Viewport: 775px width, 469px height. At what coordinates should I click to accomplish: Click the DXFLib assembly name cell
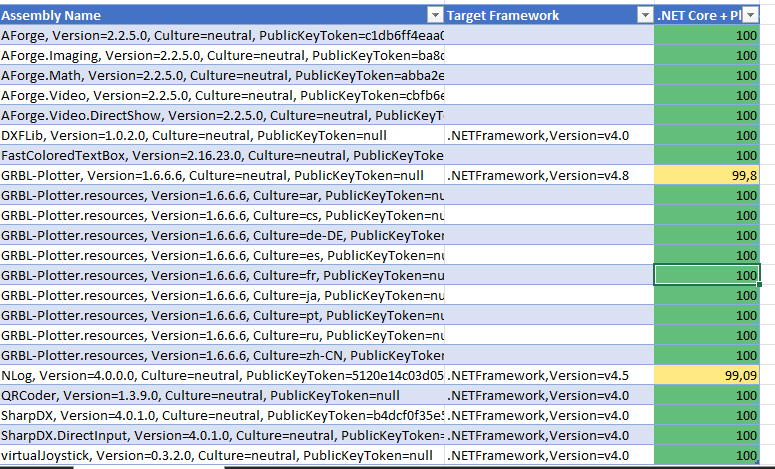tap(222, 135)
